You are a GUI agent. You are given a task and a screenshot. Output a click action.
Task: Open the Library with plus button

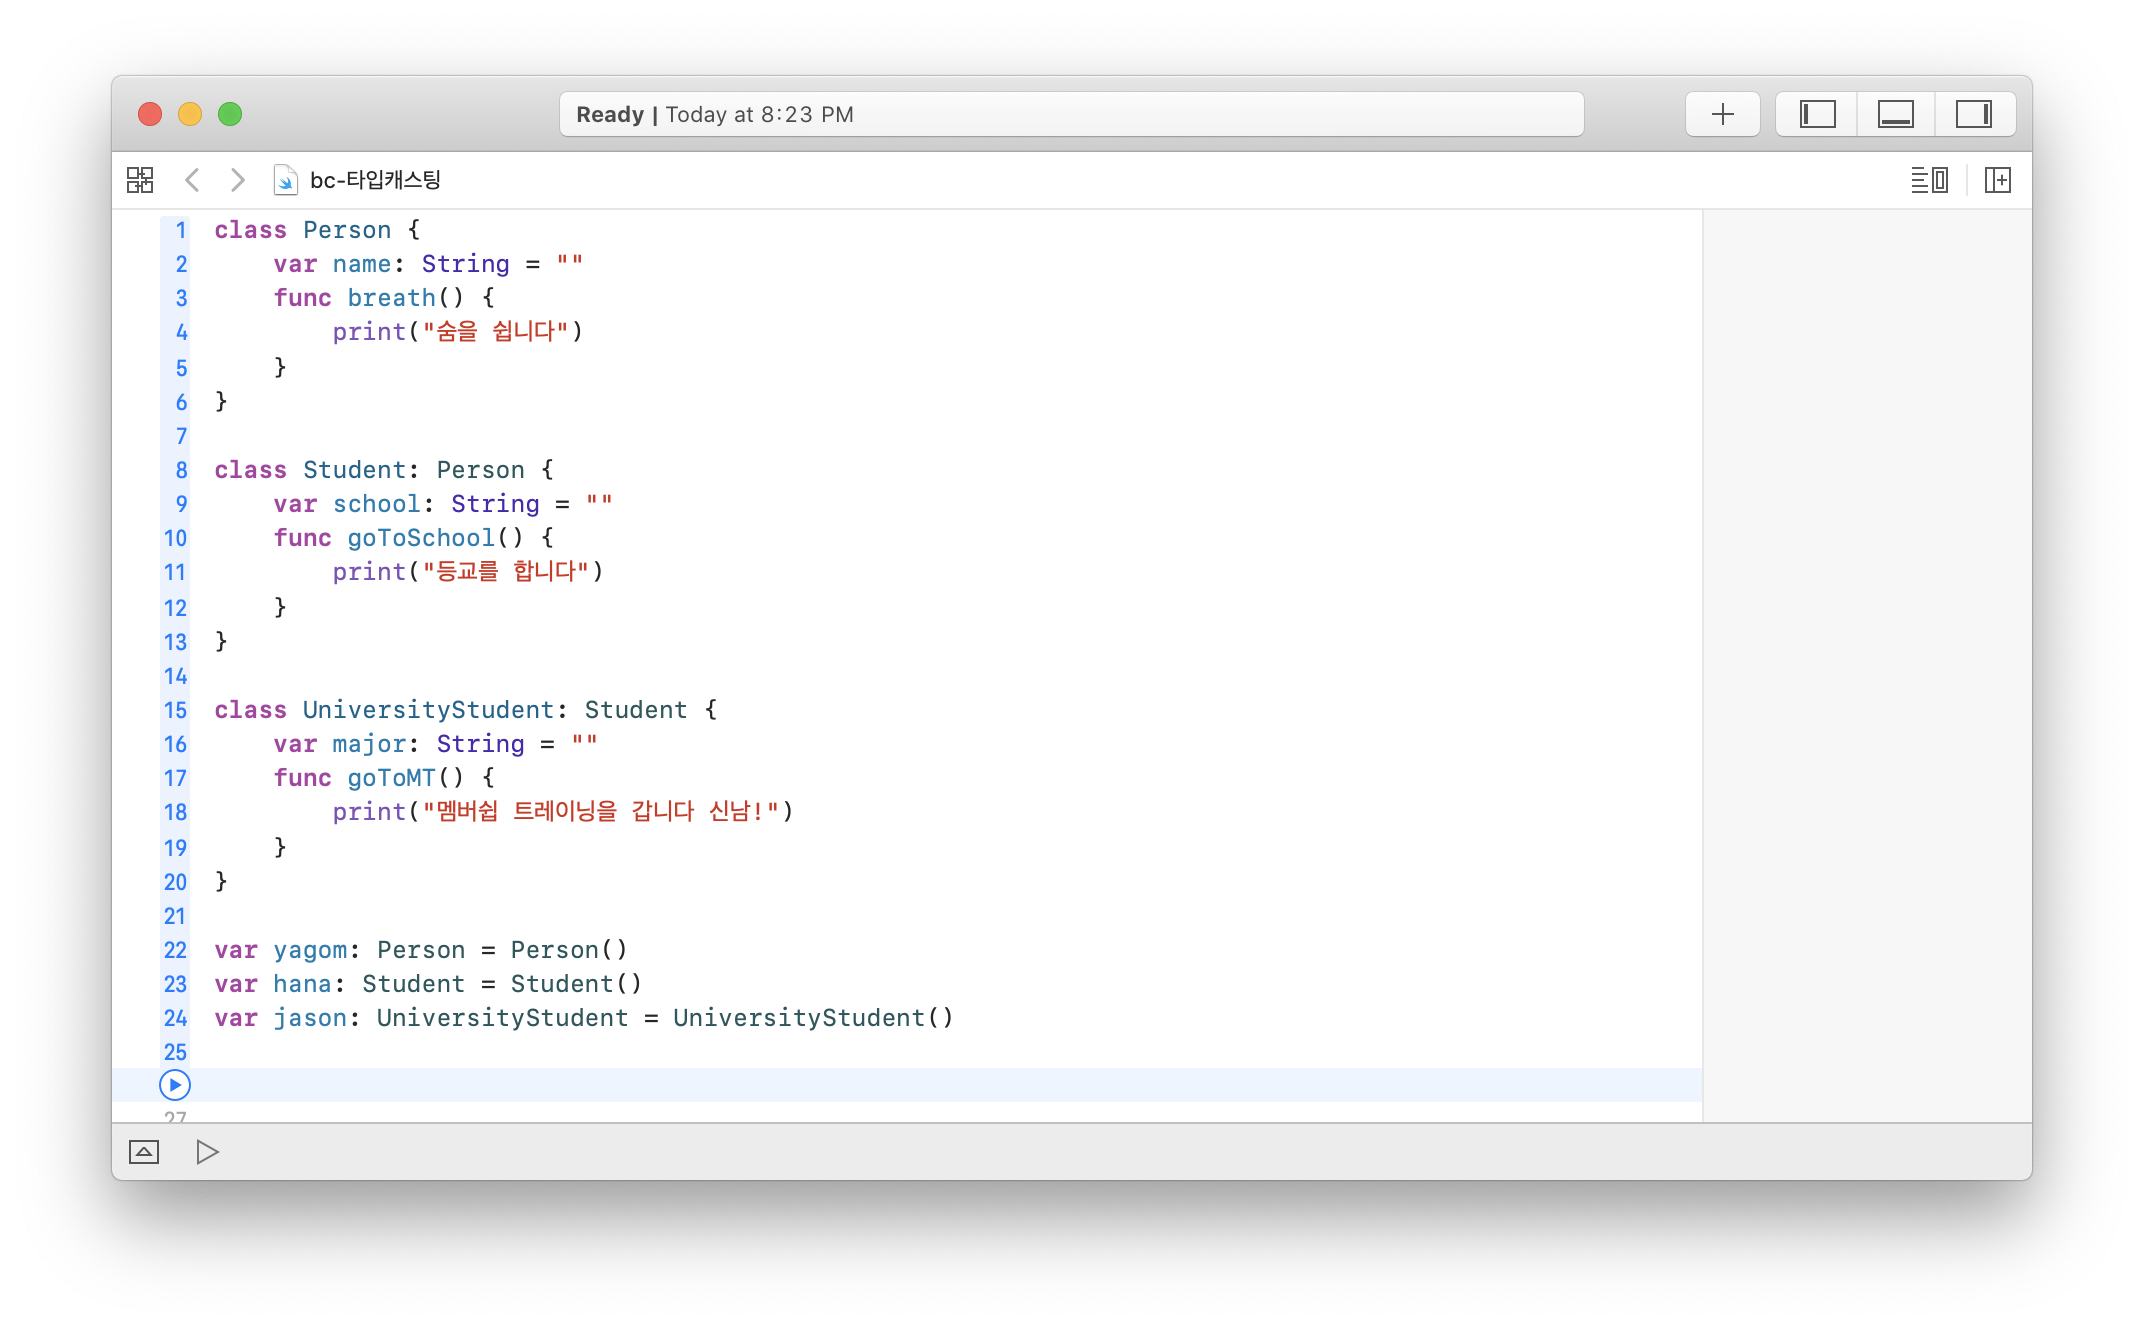click(1722, 114)
